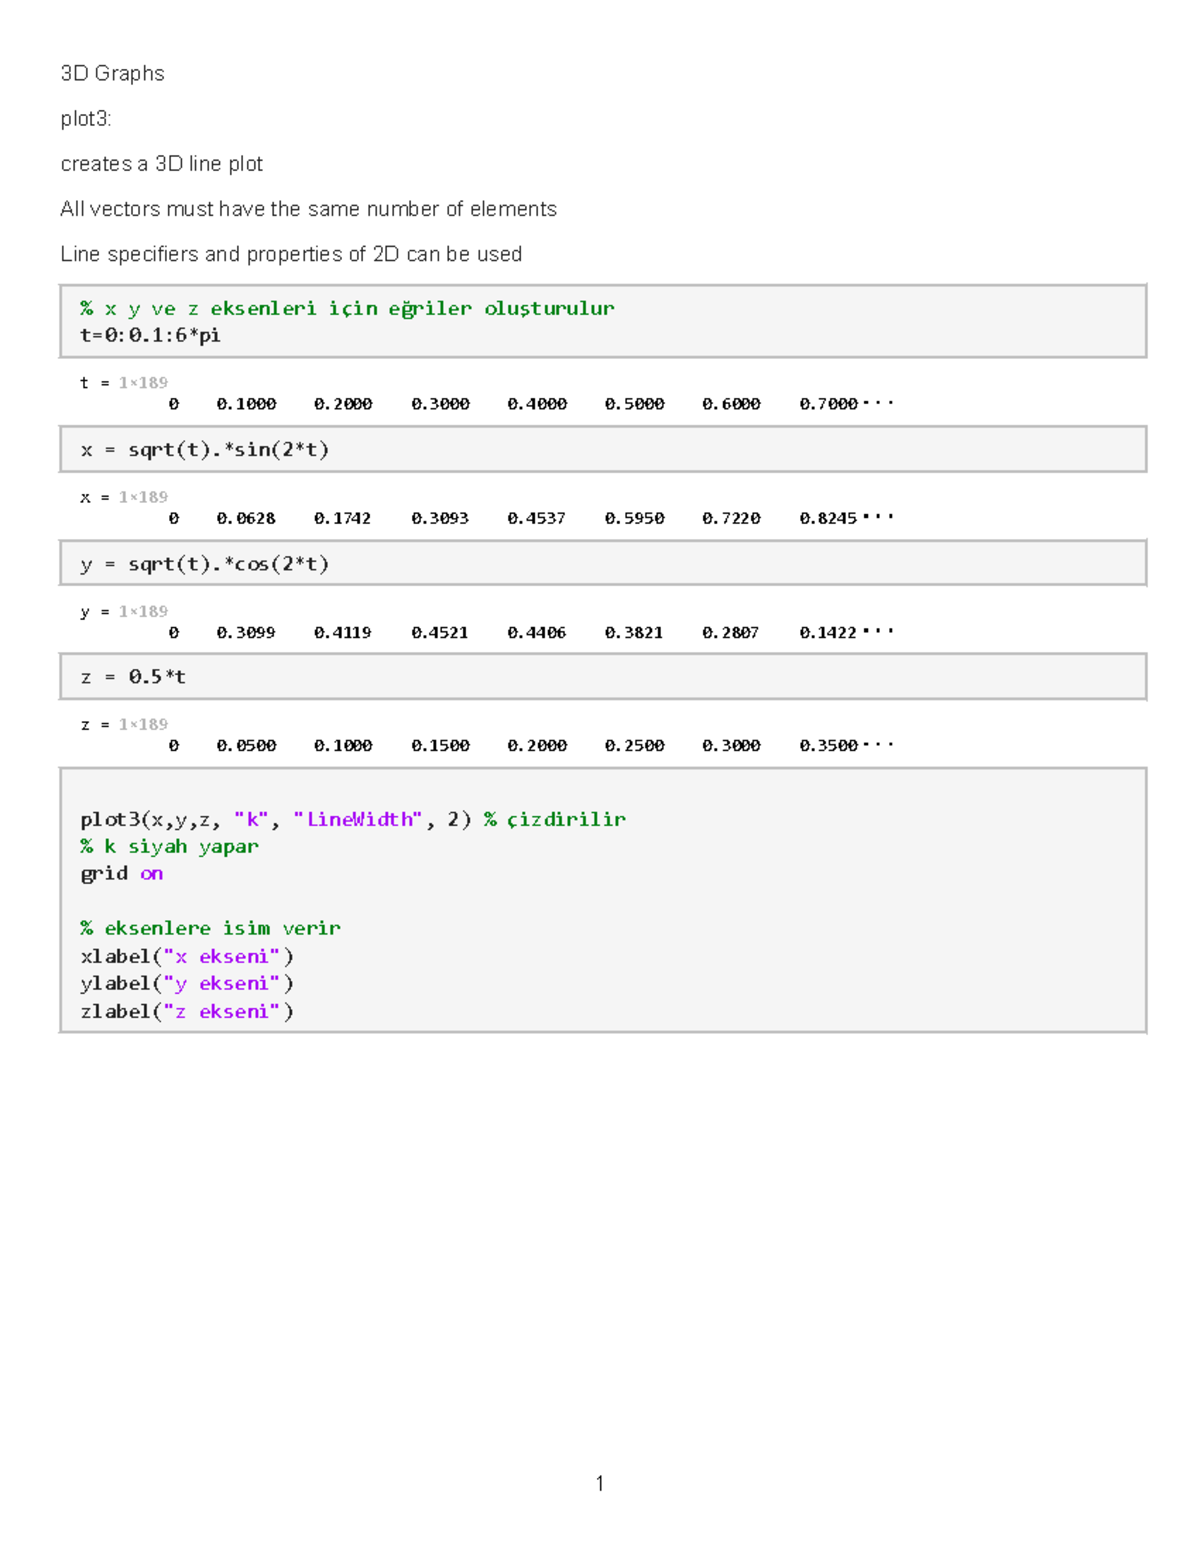Click the value 0.2500 in z output

pos(634,745)
